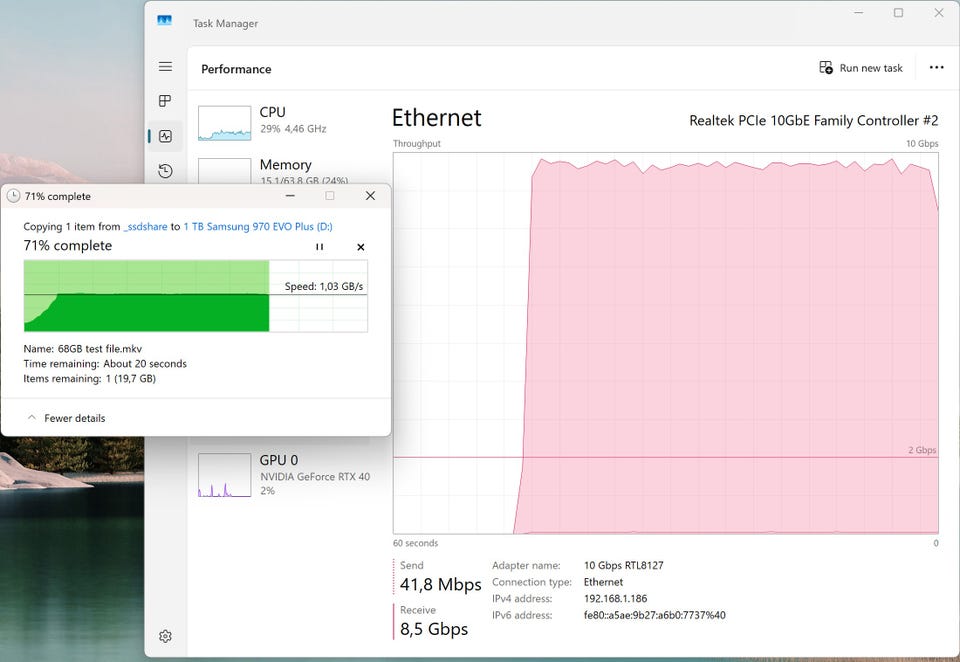Collapse the dialog with Fewer details
Image resolution: width=960 pixels, height=662 pixels.
pos(66,418)
